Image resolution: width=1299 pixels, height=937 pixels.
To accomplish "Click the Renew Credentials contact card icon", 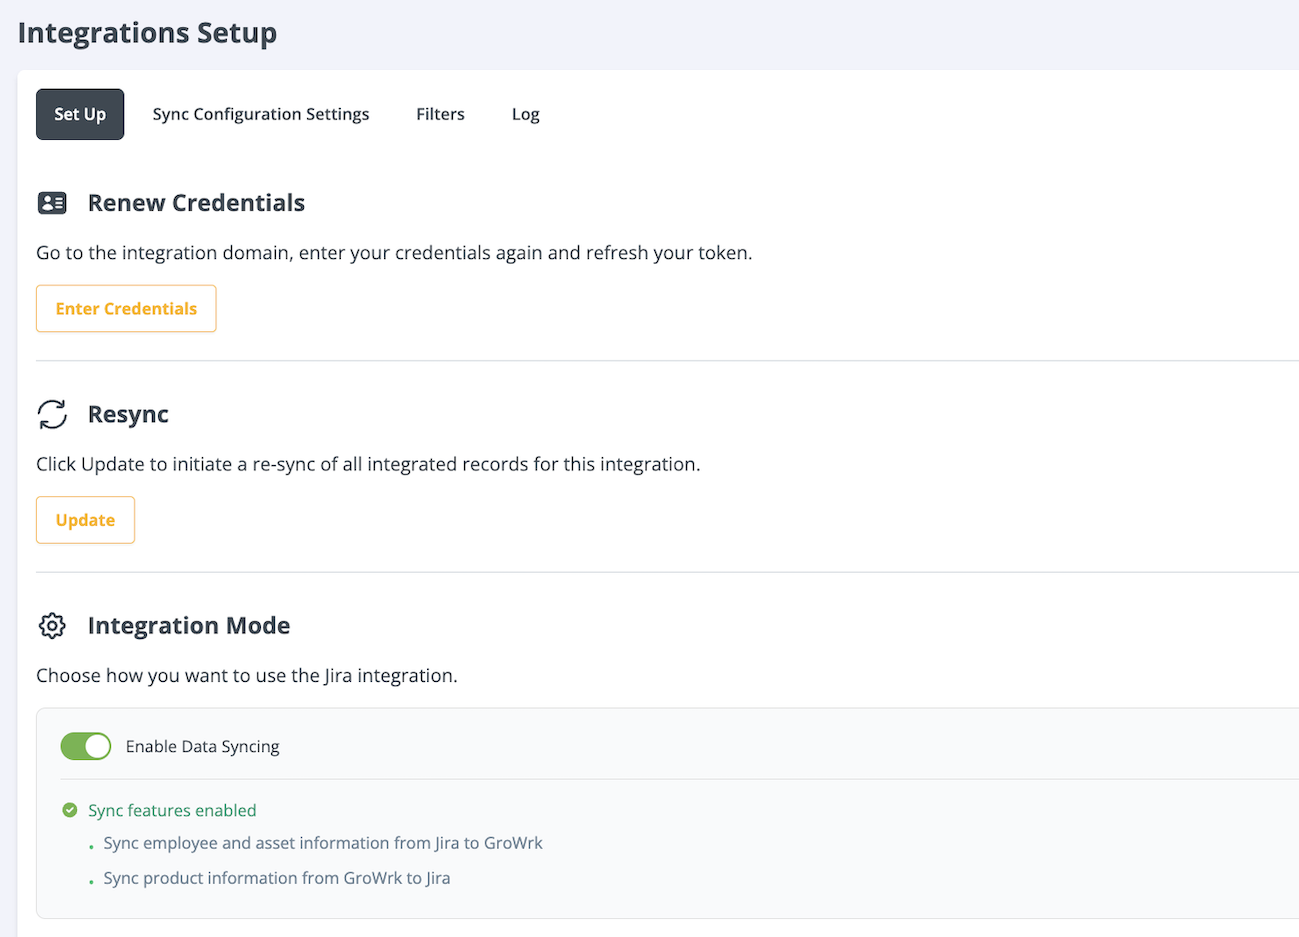I will [52, 202].
